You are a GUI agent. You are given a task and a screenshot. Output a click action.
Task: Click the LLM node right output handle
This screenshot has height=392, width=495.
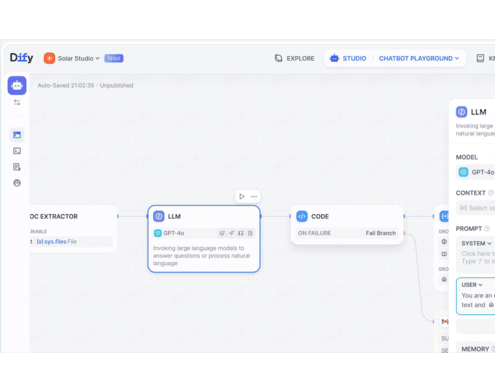click(x=261, y=216)
